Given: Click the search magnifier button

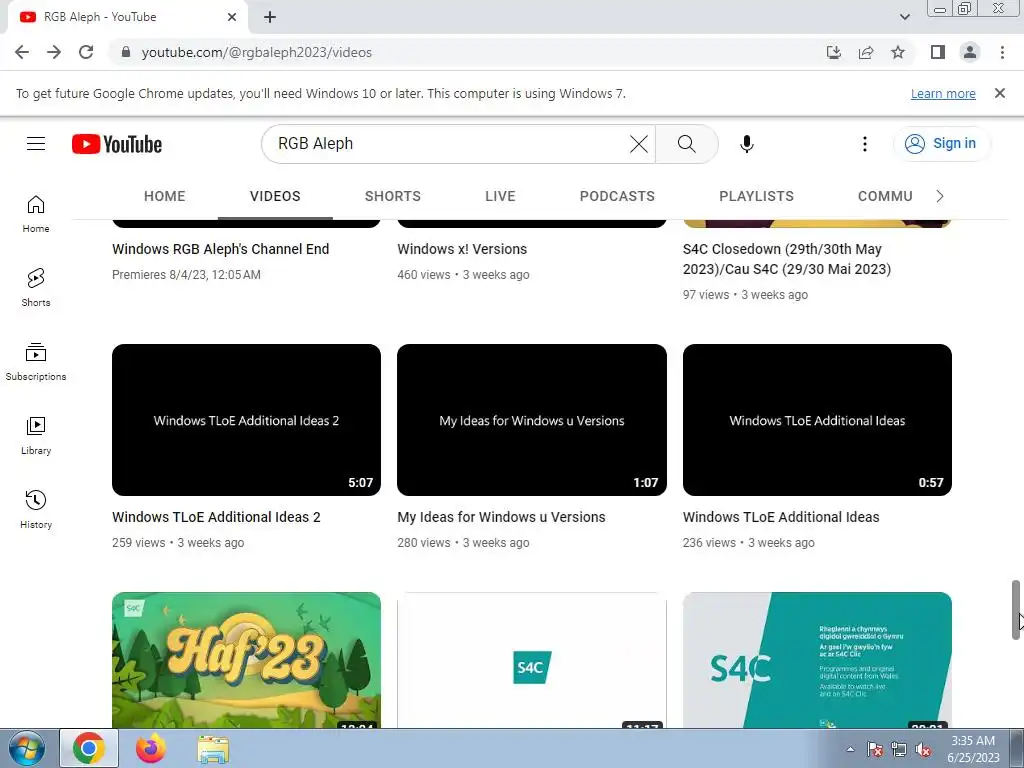Looking at the screenshot, I should pyautogui.click(x=686, y=144).
